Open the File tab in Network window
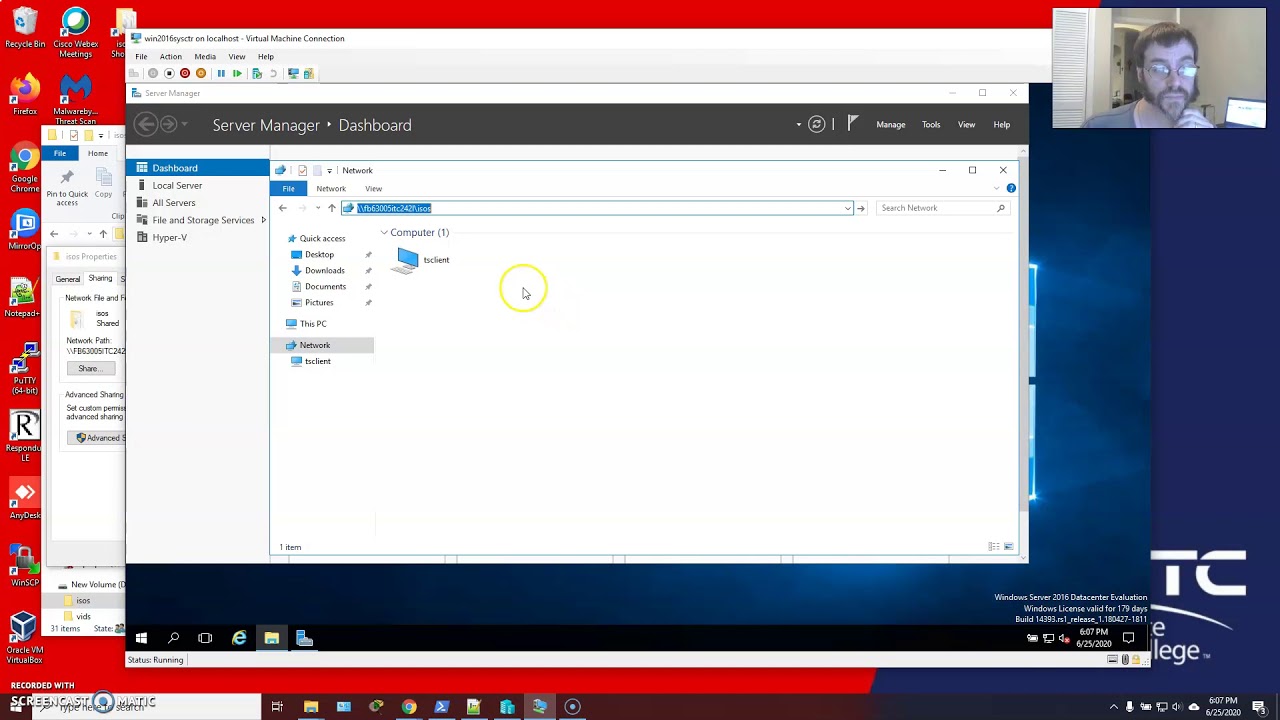The height and width of the screenshot is (720, 1280). point(288,188)
